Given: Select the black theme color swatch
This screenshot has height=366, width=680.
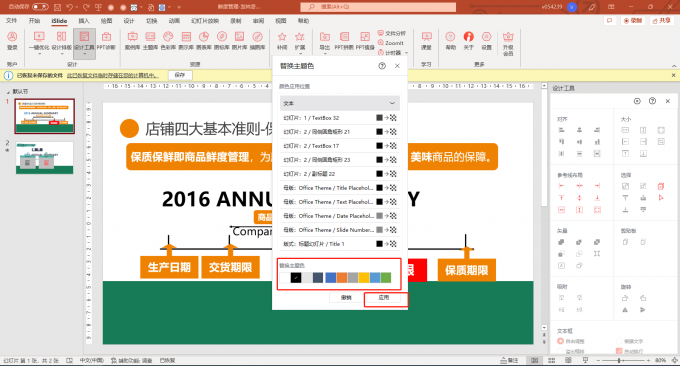Looking at the screenshot, I should click(x=296, y=278).
